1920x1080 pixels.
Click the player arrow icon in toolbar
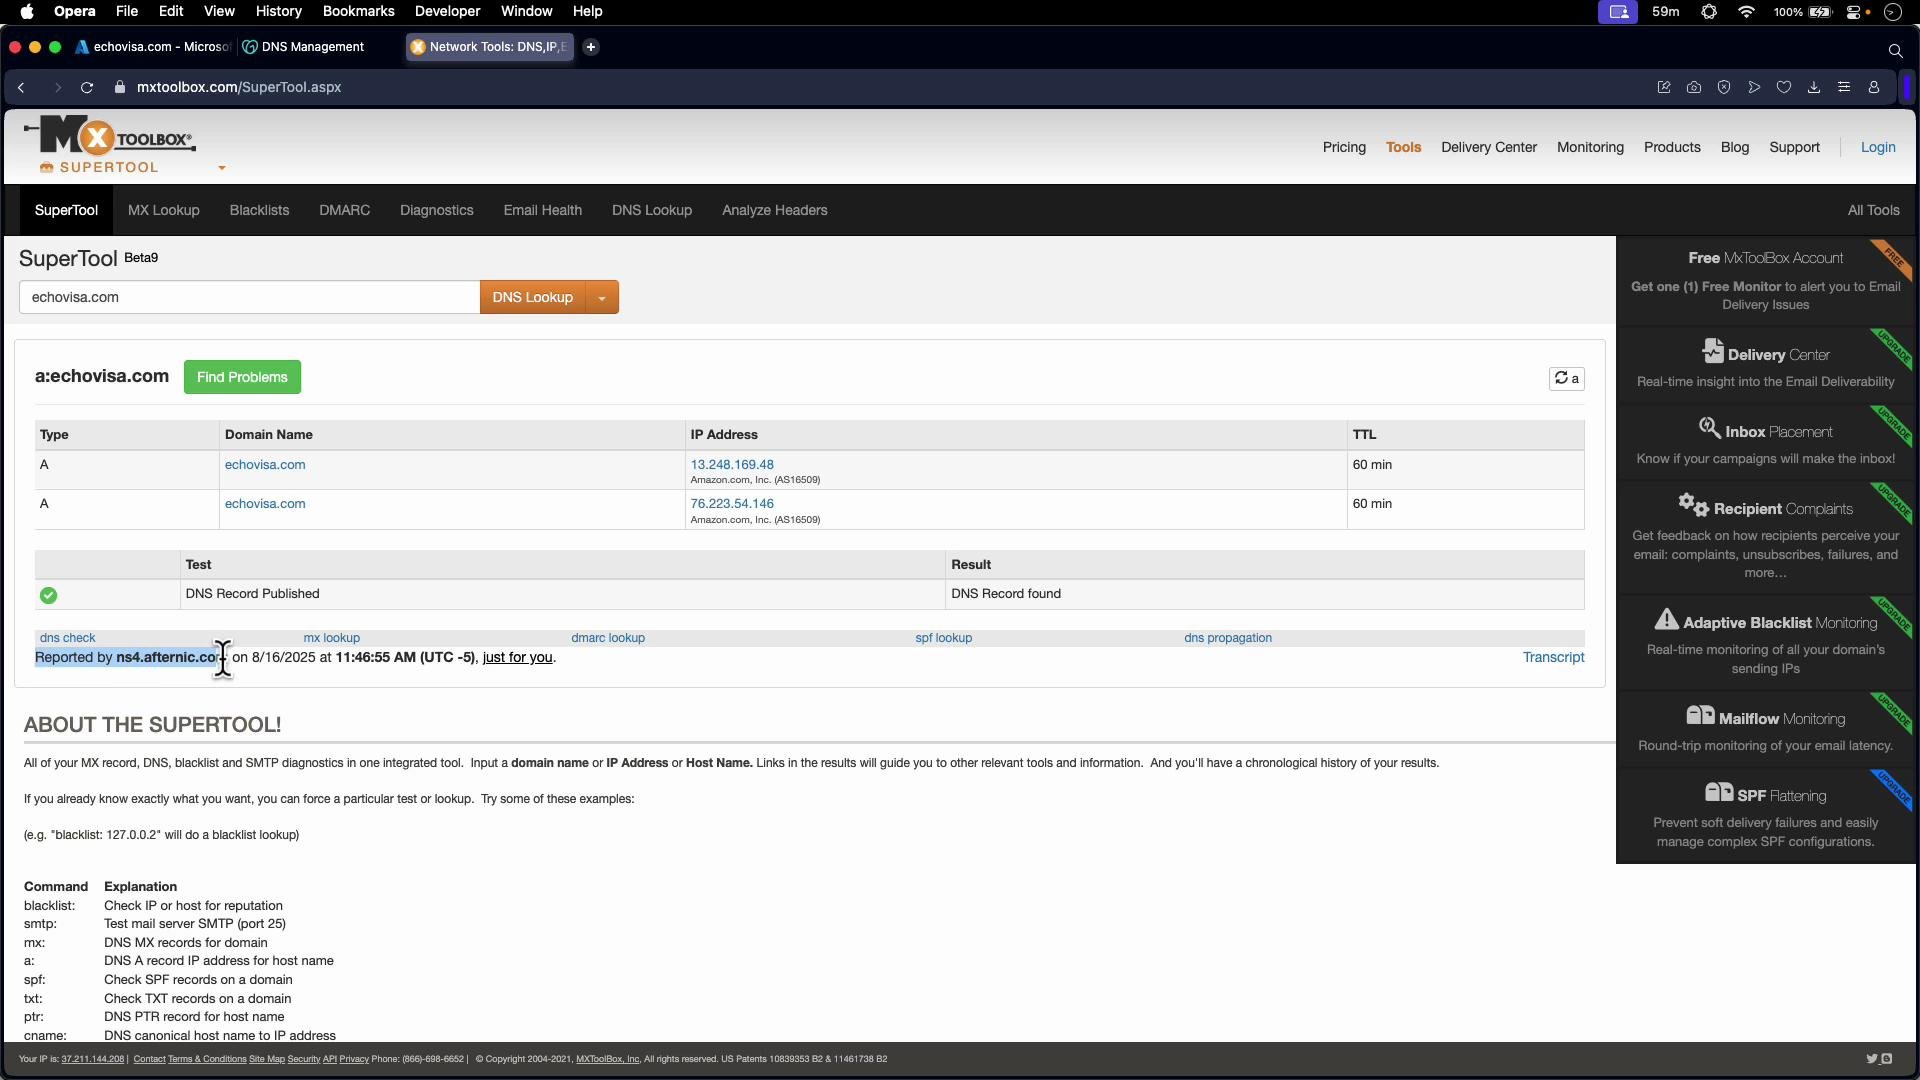pos(1754,88)
